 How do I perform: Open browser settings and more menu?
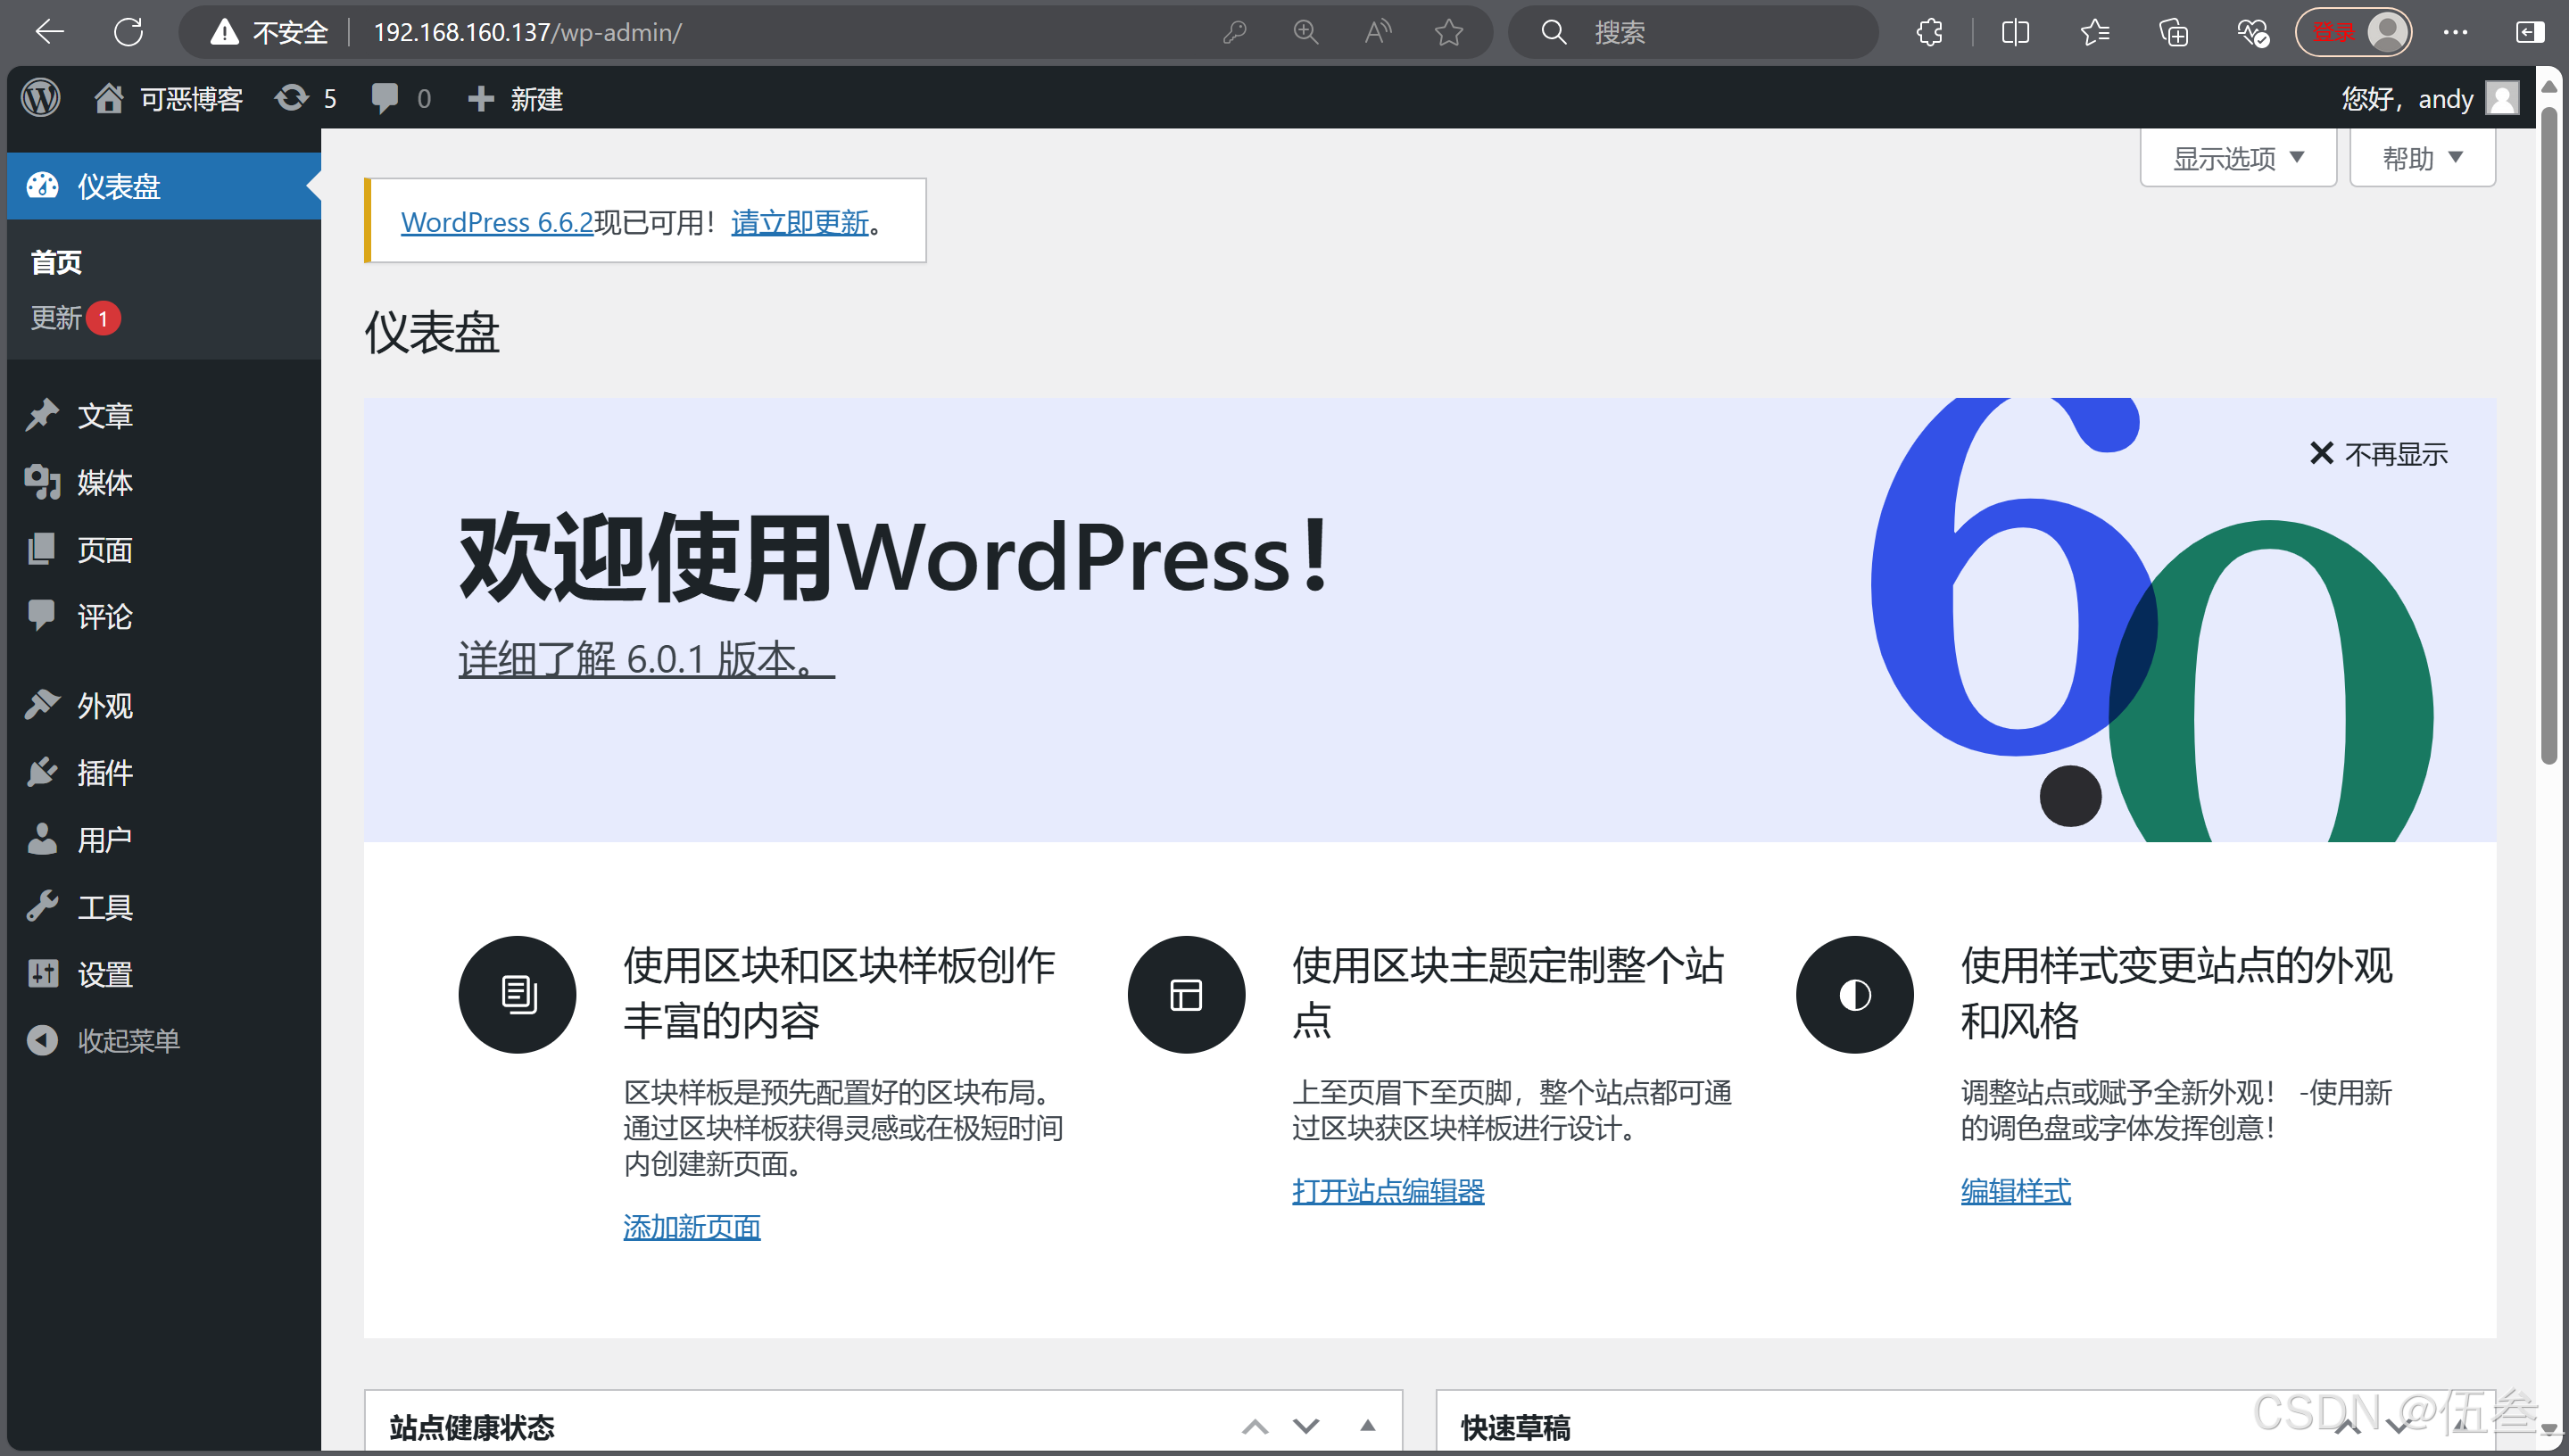point(2455,32)
